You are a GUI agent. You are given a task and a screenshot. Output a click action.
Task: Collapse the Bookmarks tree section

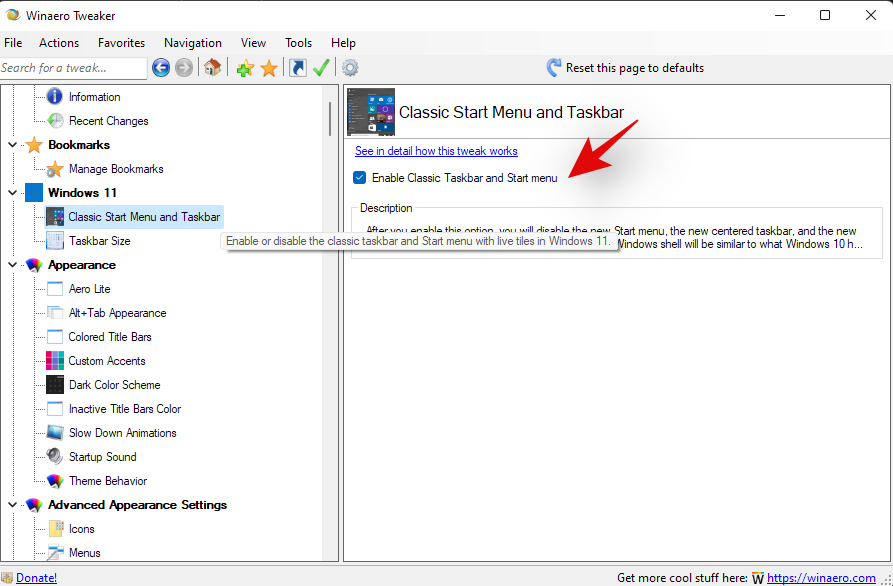pyautogui.click(x=13, y=145)
